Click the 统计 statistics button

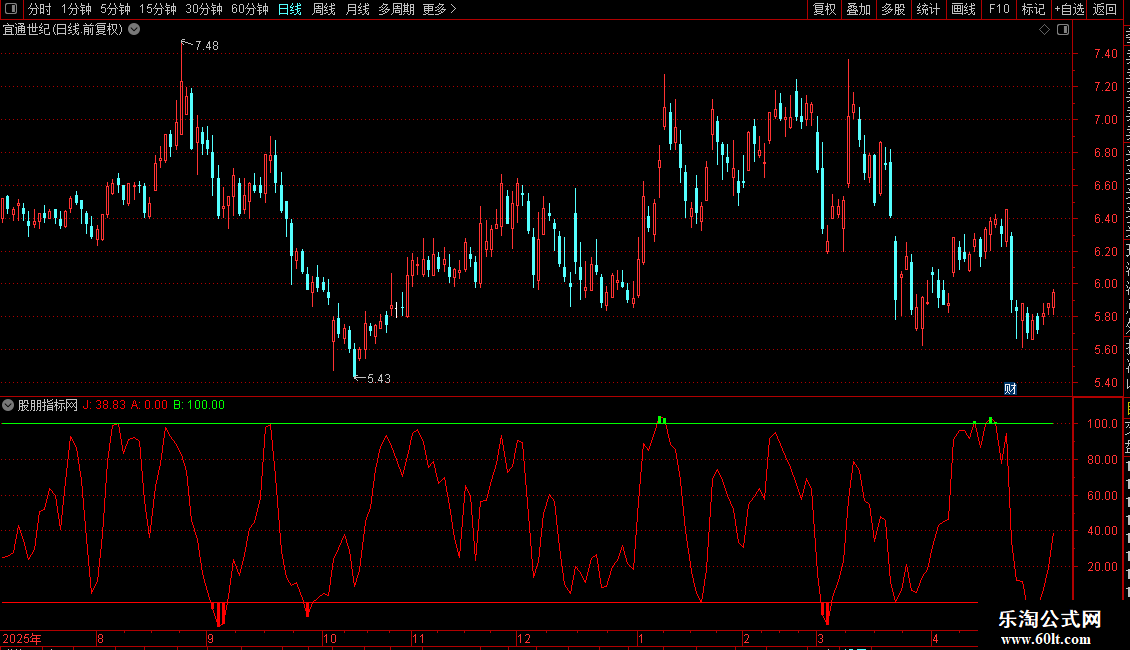coord(928,9)
